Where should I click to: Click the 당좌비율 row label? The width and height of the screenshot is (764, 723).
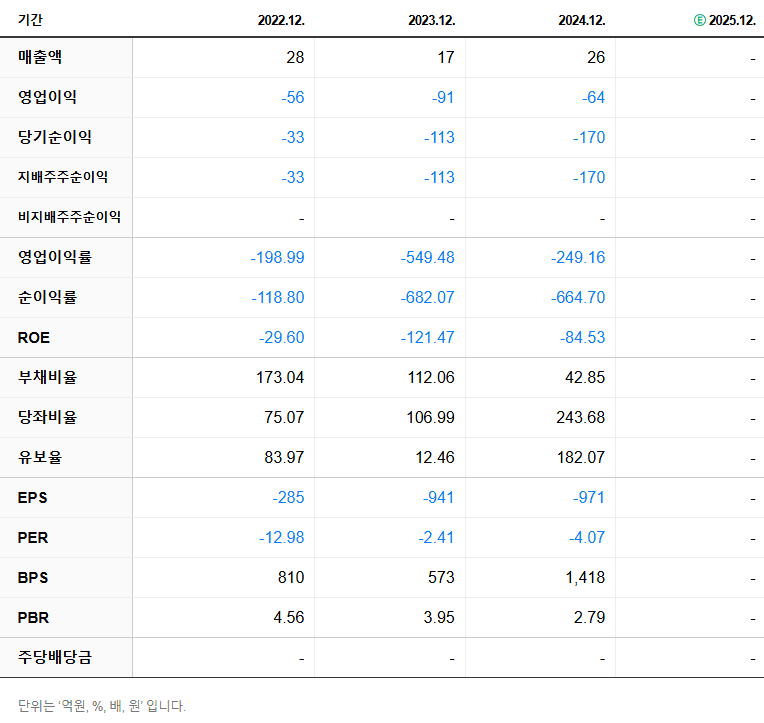pos(47,417)
